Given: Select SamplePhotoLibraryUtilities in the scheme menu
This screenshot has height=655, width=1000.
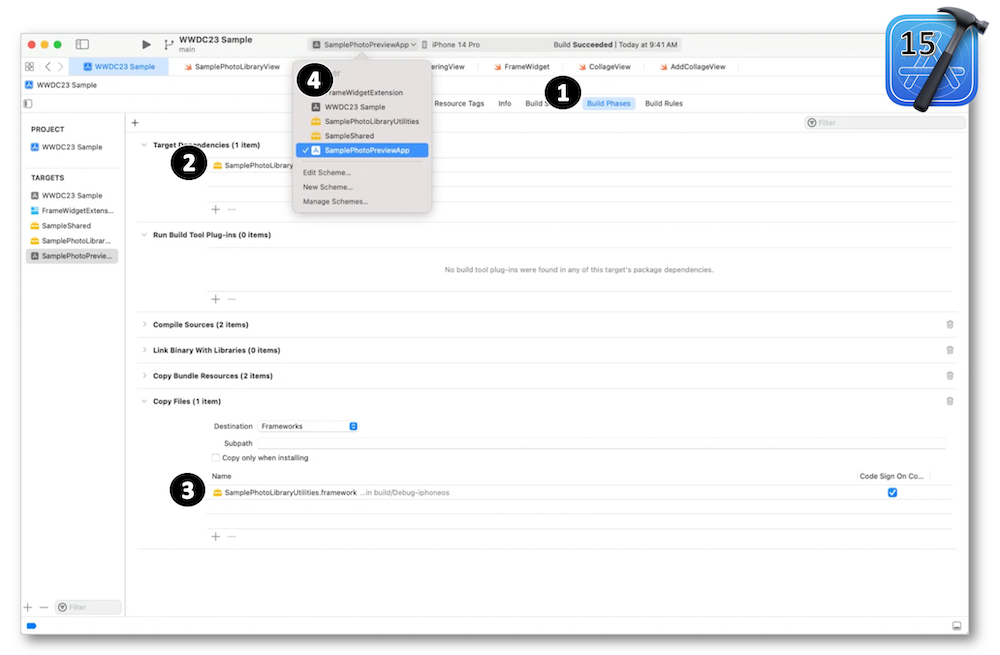Looking at the screenshot, I should coord(362,121).
